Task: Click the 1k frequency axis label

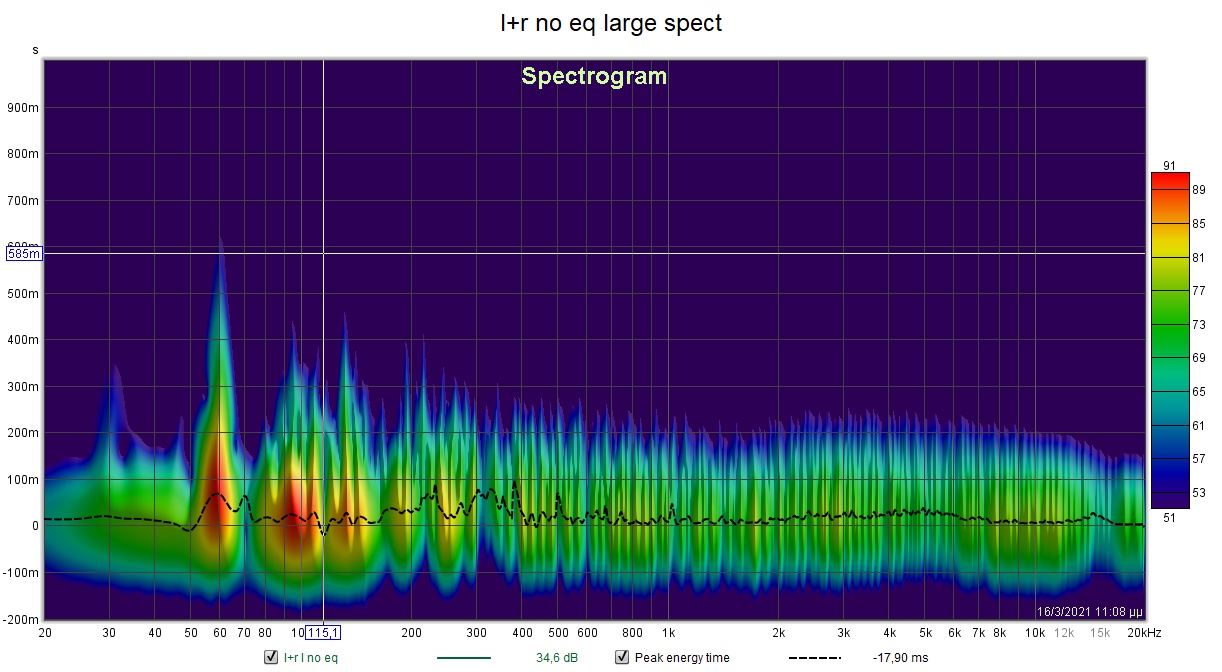Action: 668,633
